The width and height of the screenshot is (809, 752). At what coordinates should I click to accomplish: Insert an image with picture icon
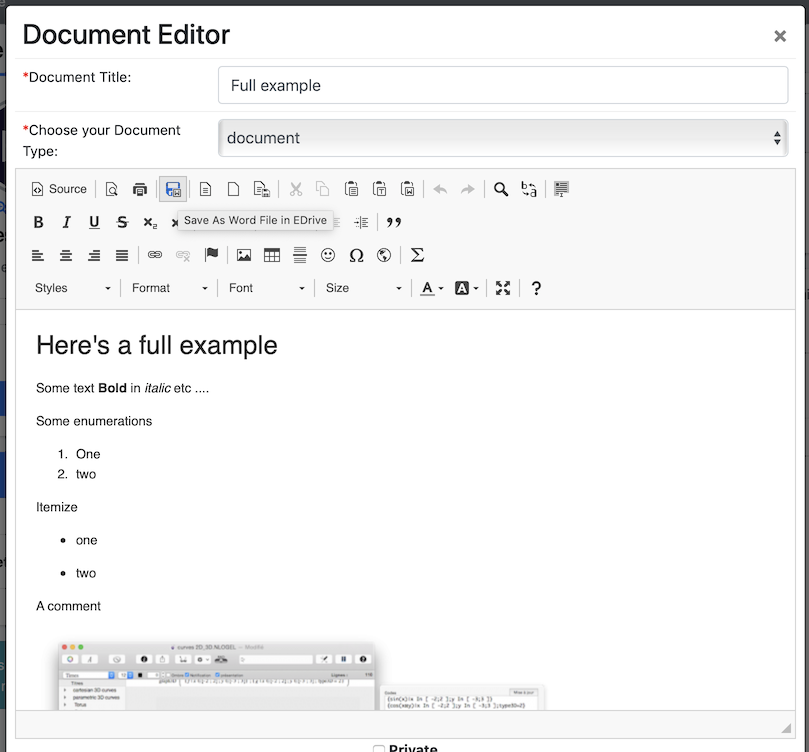point(244,255)
